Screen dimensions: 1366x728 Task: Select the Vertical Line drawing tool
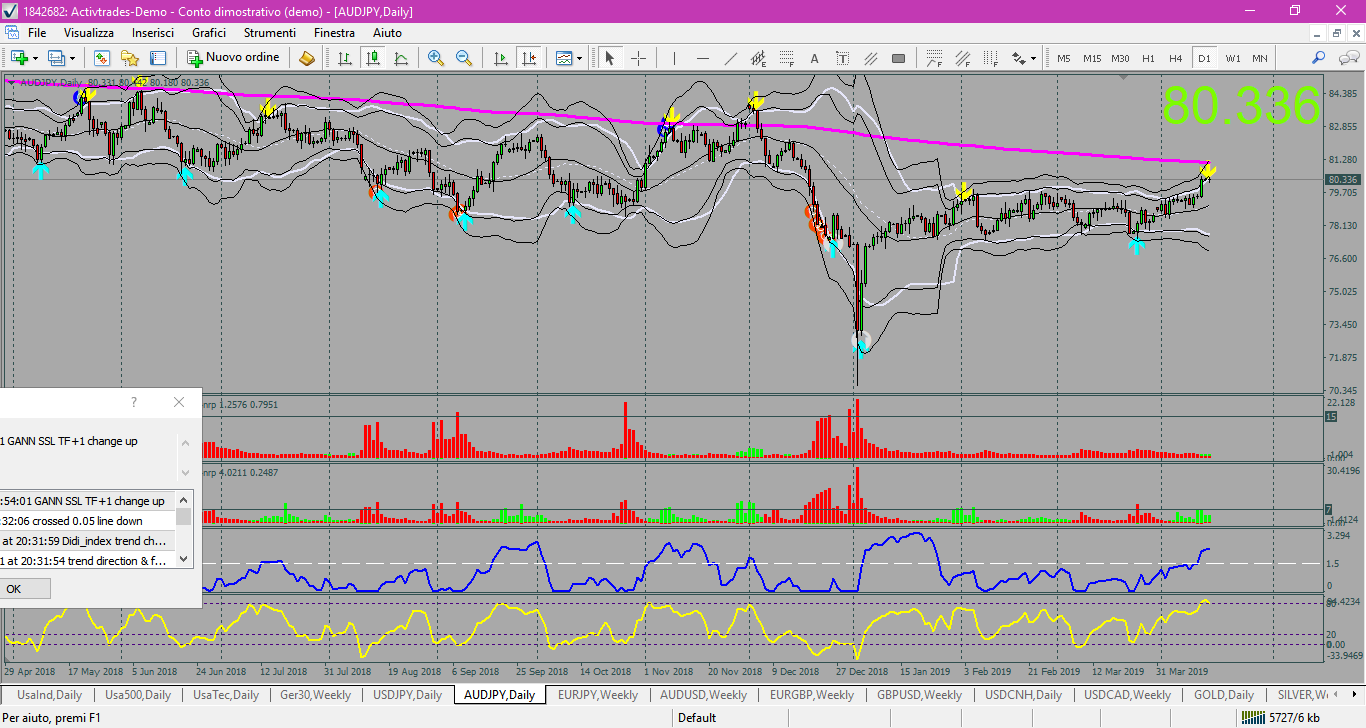click(675, 58)
